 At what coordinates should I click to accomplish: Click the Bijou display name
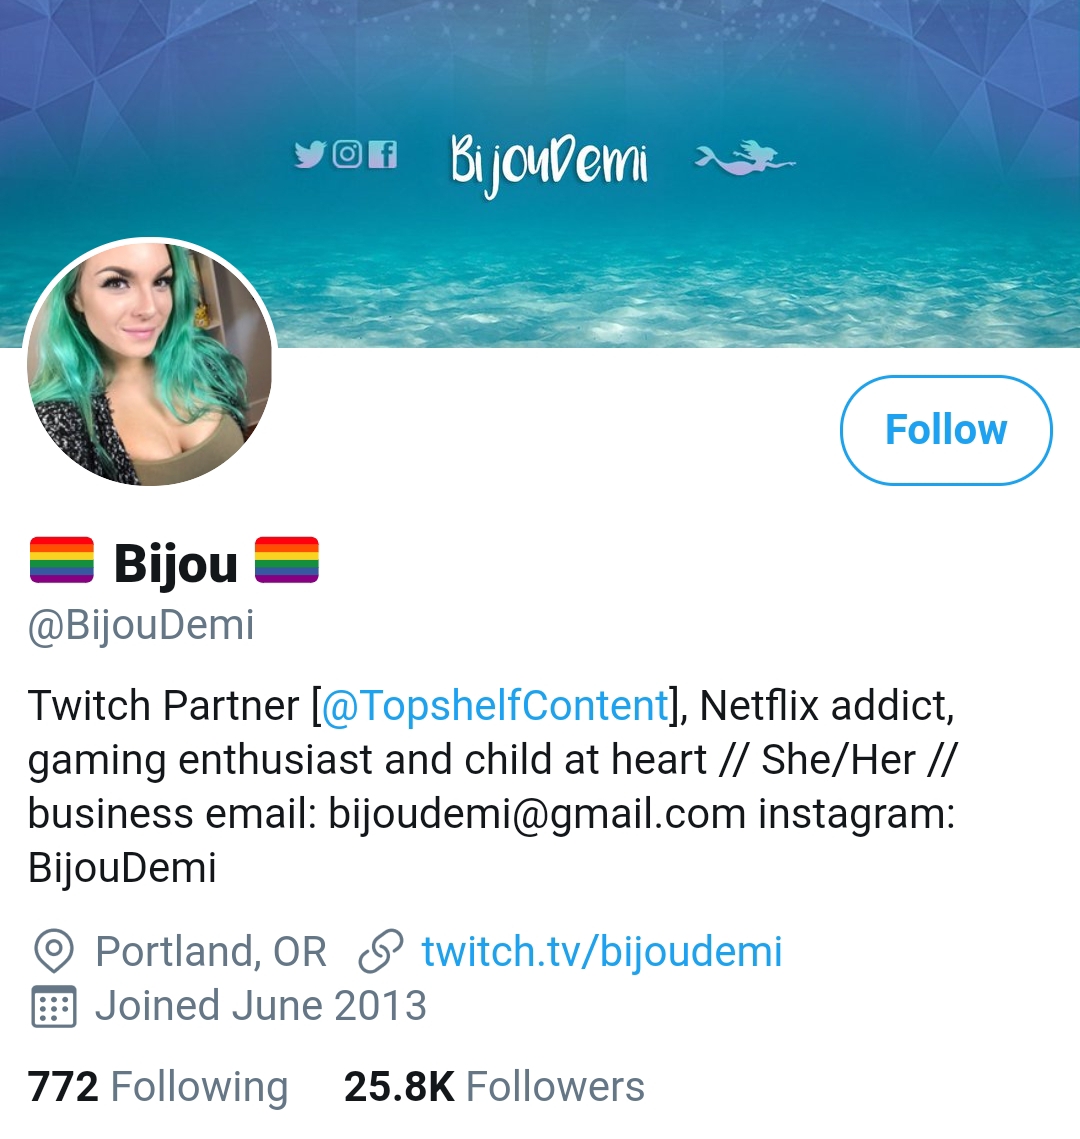pyautogui.click(x=176, y=563)
